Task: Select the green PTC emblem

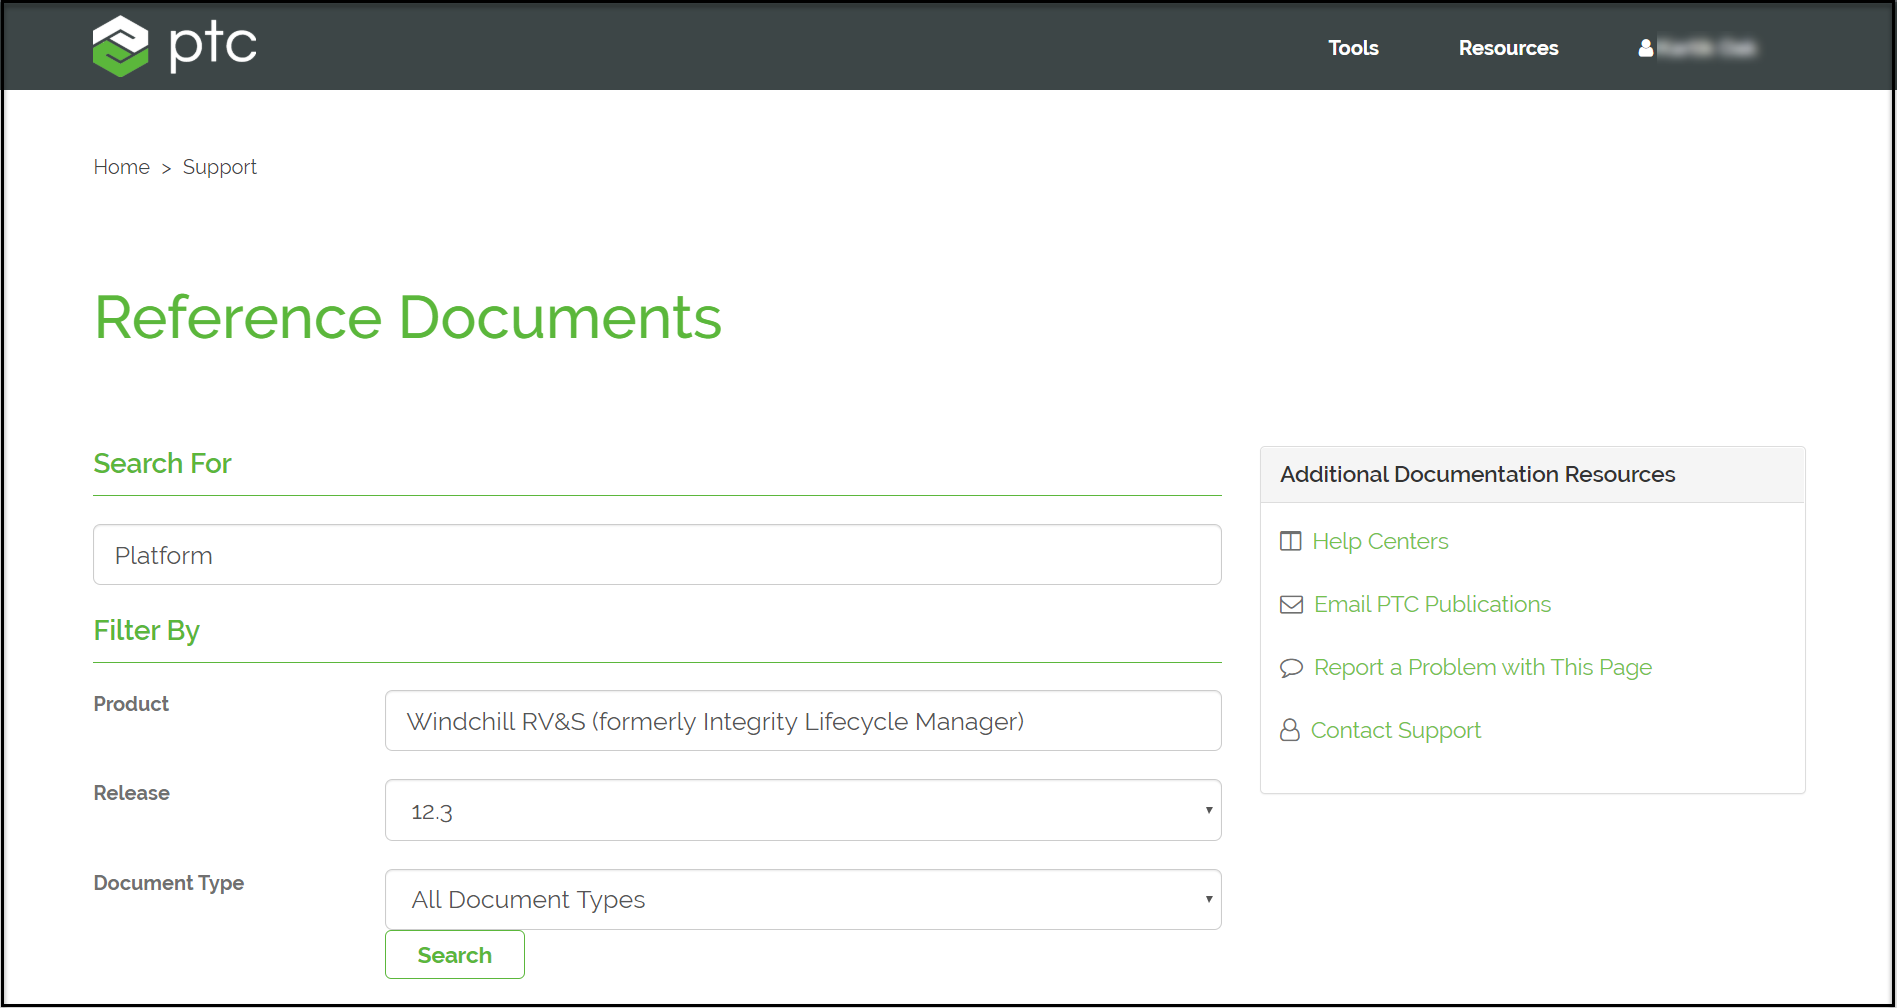Action: [119, 44]
